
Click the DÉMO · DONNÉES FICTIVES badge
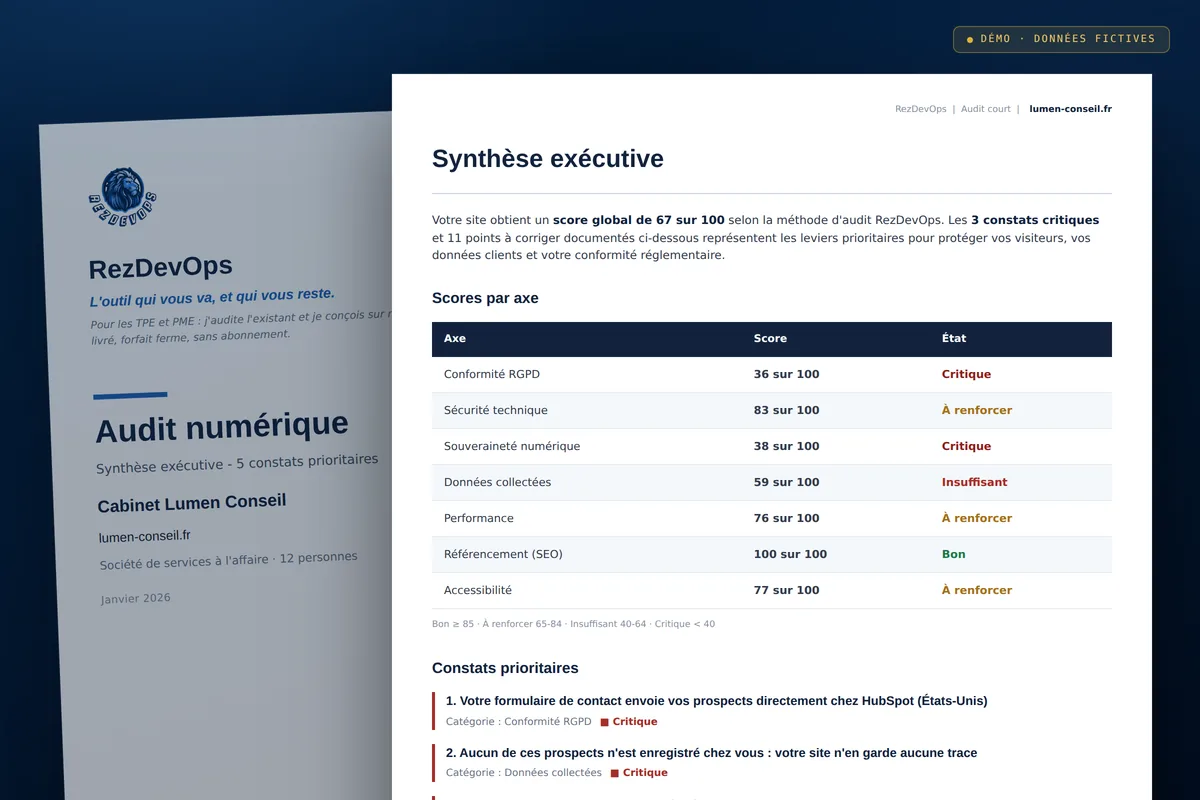pos(1061,39)
